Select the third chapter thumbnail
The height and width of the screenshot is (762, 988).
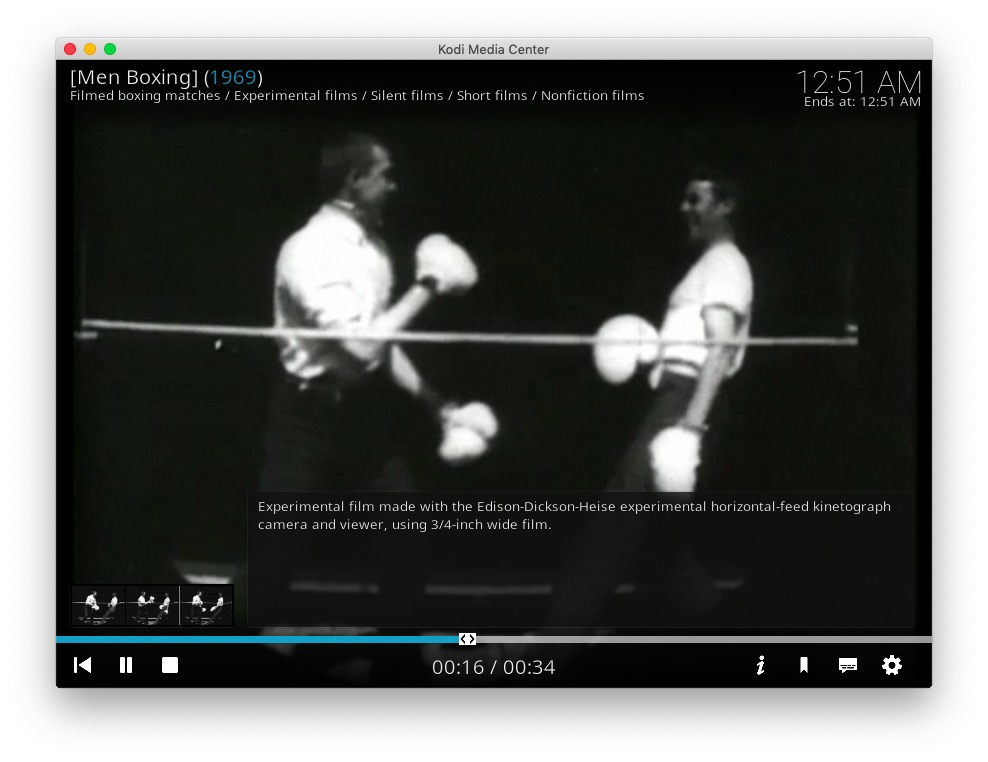(206, 605)
